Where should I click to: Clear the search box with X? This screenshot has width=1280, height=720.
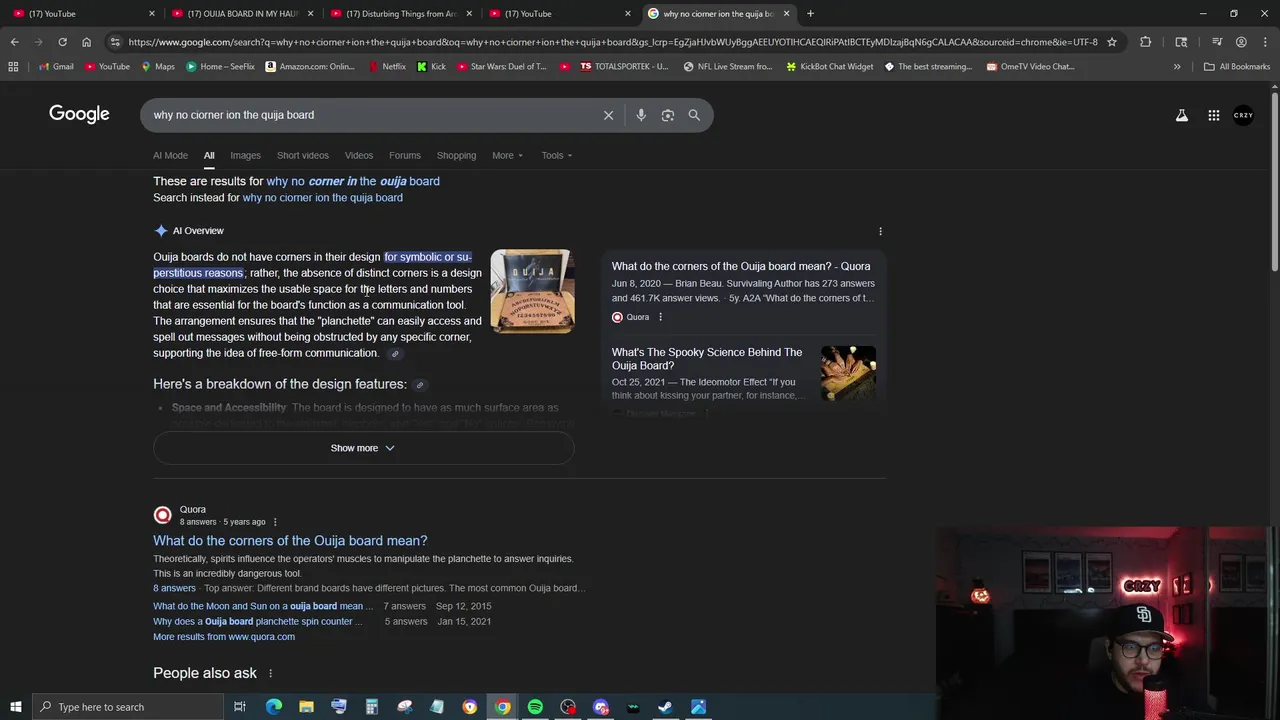(608, 115)
